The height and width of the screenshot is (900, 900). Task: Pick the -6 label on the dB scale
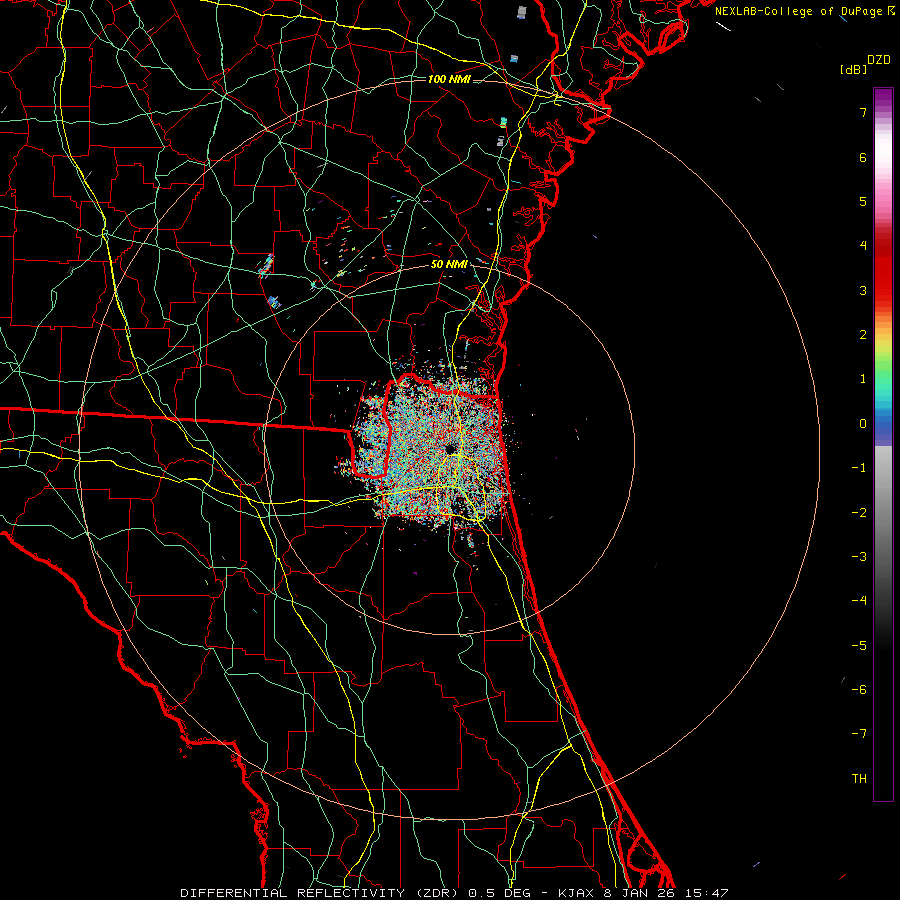tap(859, 690)
